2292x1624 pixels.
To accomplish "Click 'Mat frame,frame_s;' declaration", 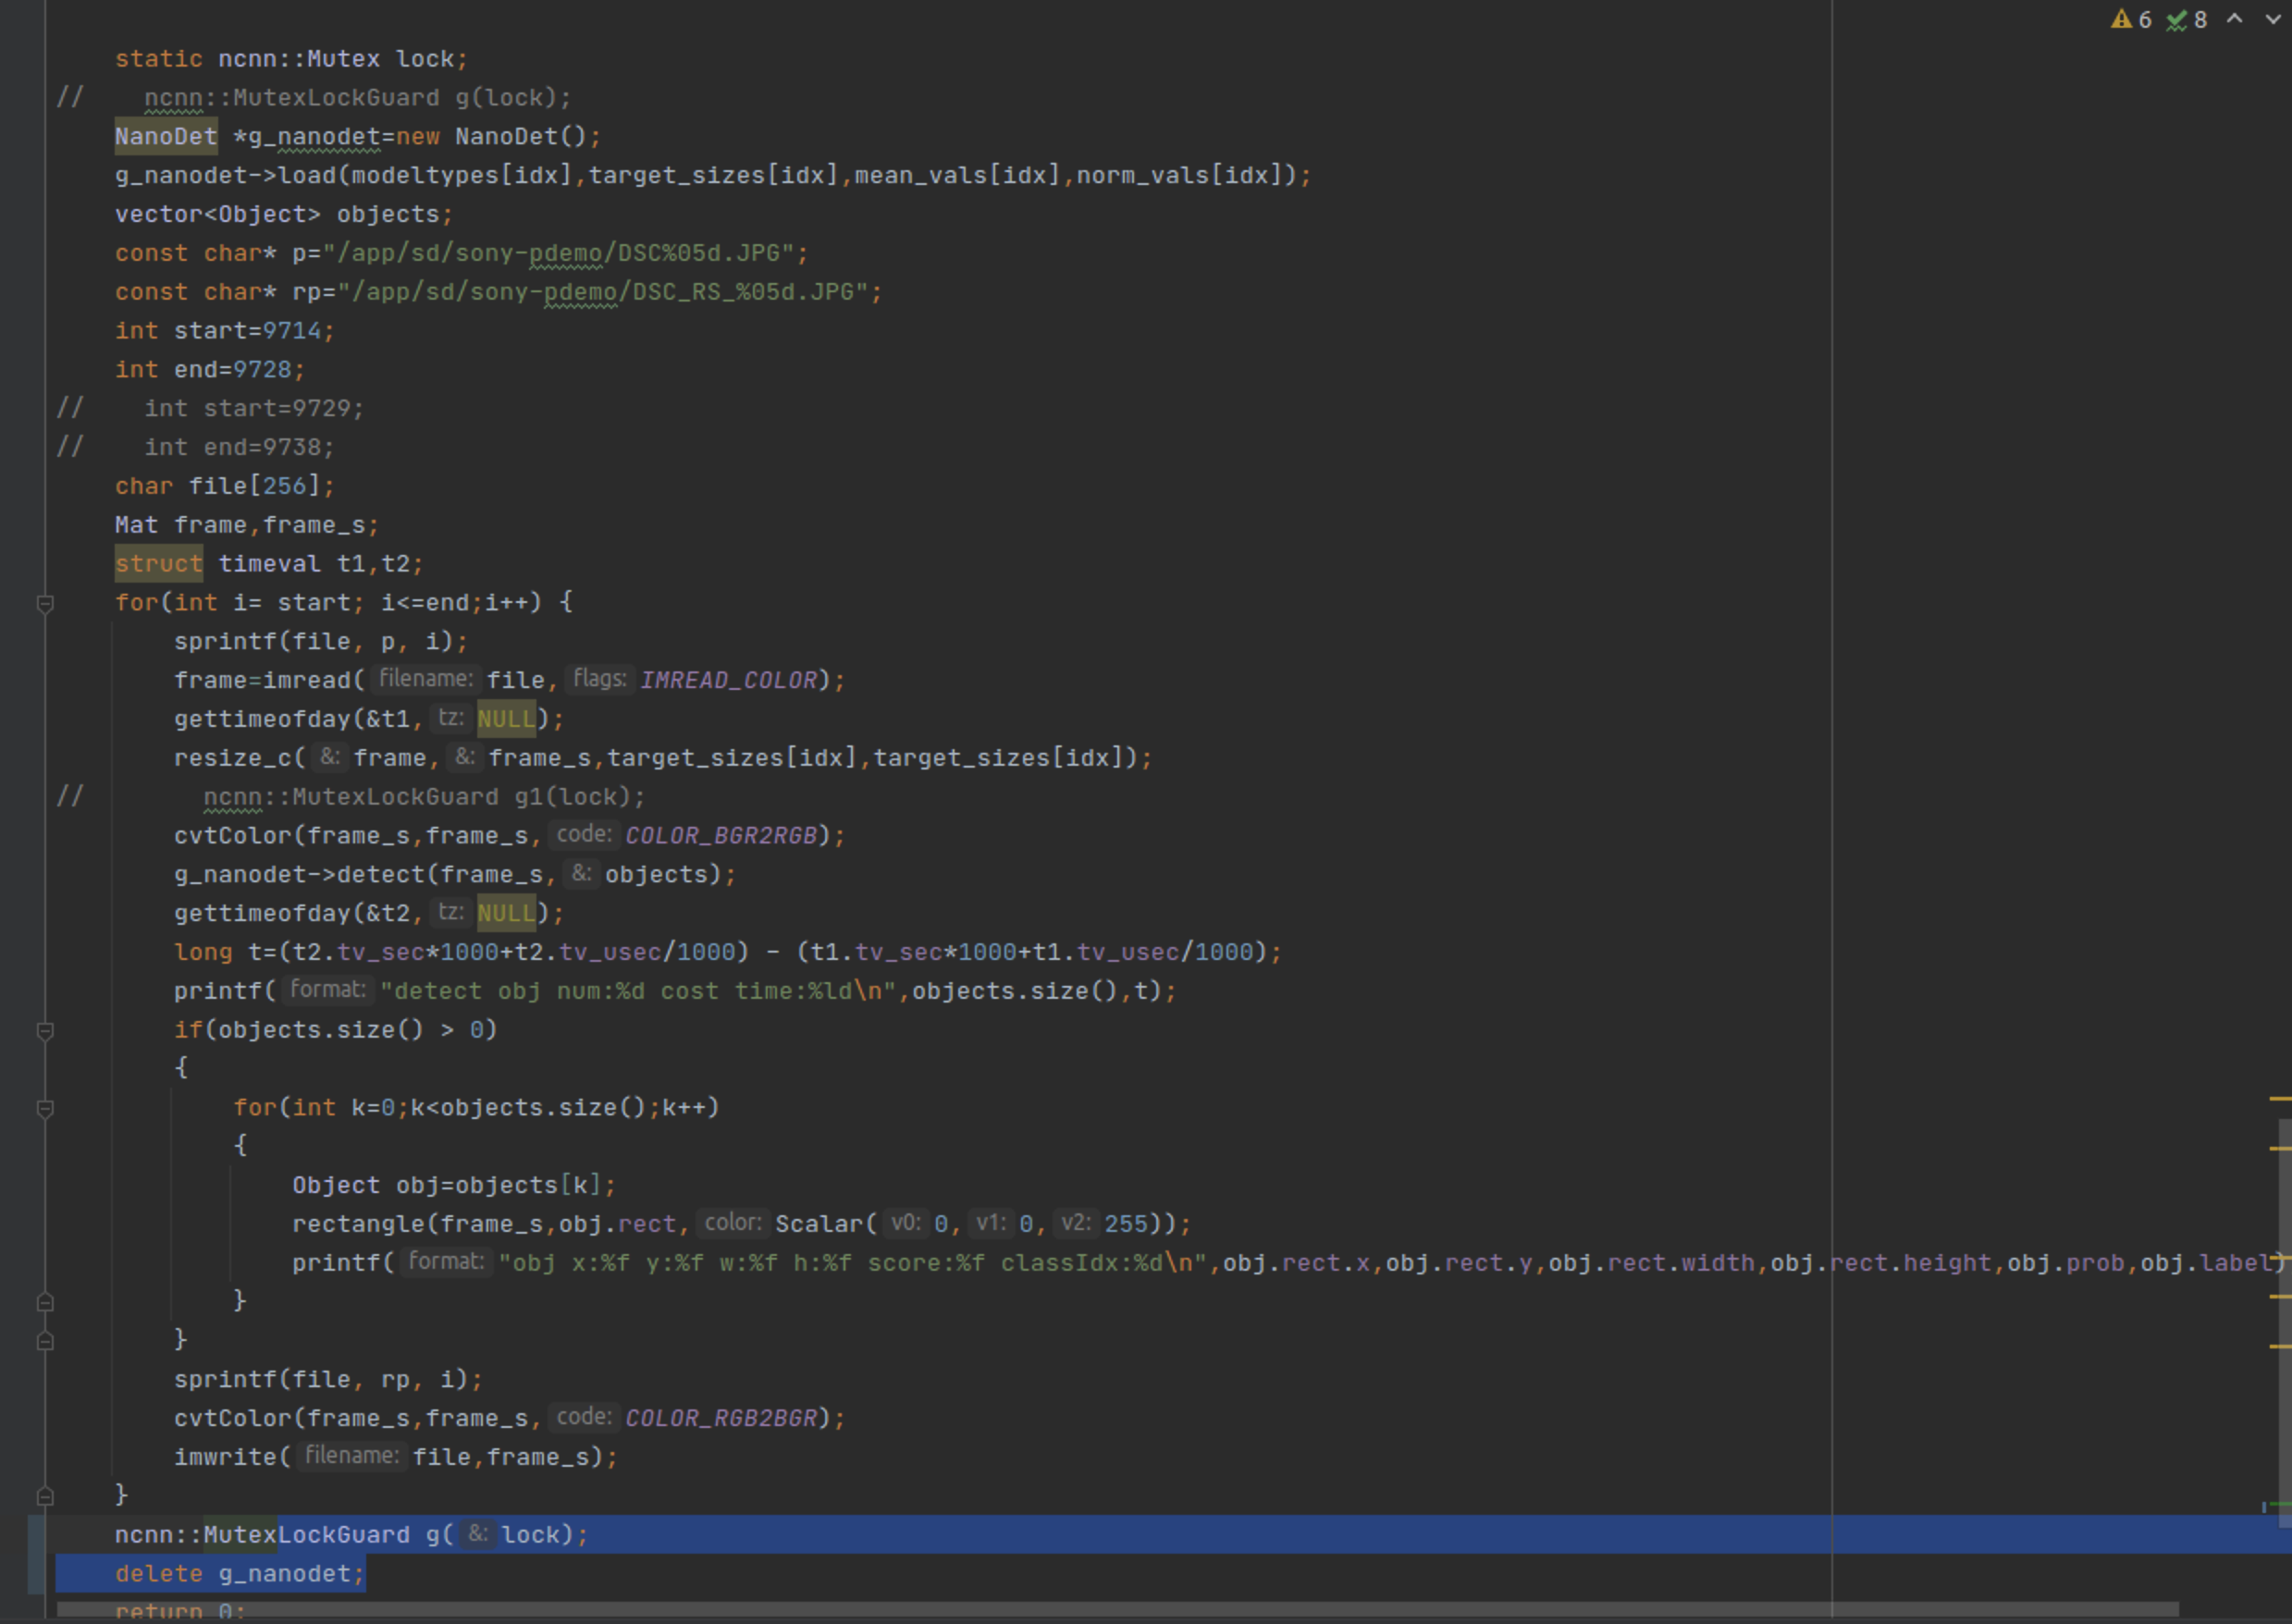I will [x=246, y=525].
